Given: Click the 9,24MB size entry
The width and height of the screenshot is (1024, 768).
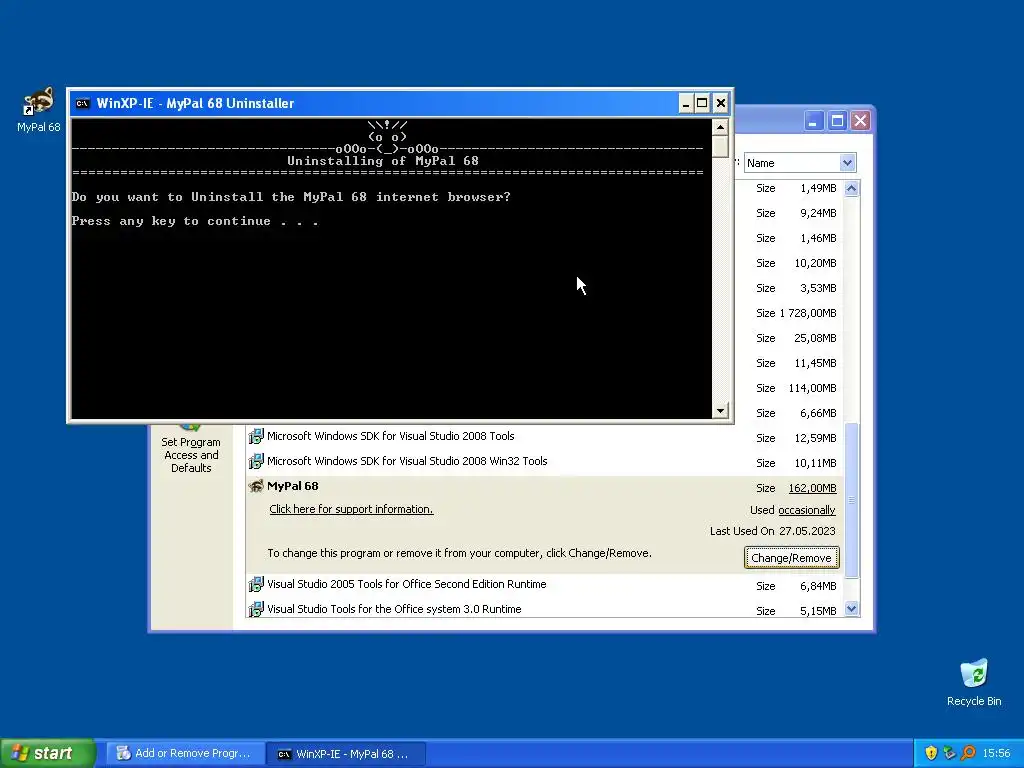Looking at the screenshot, I should coord(818,213).
